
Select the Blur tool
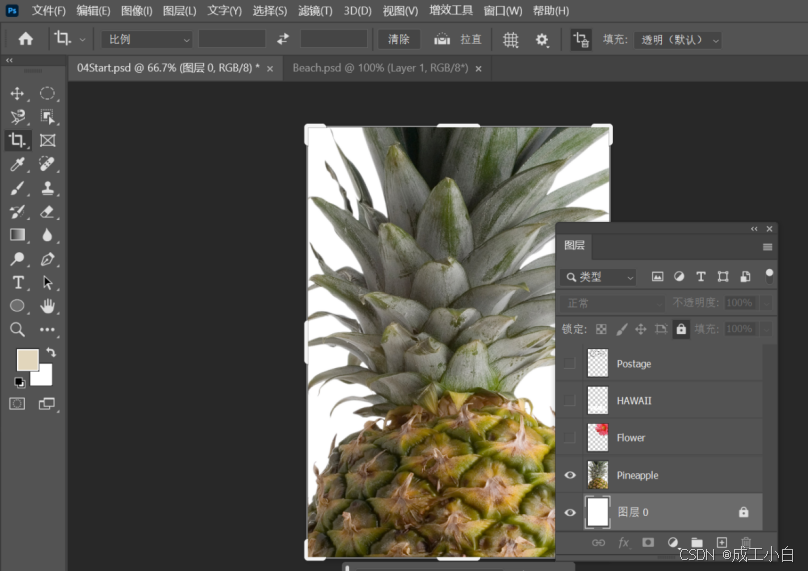pos(47,235)
